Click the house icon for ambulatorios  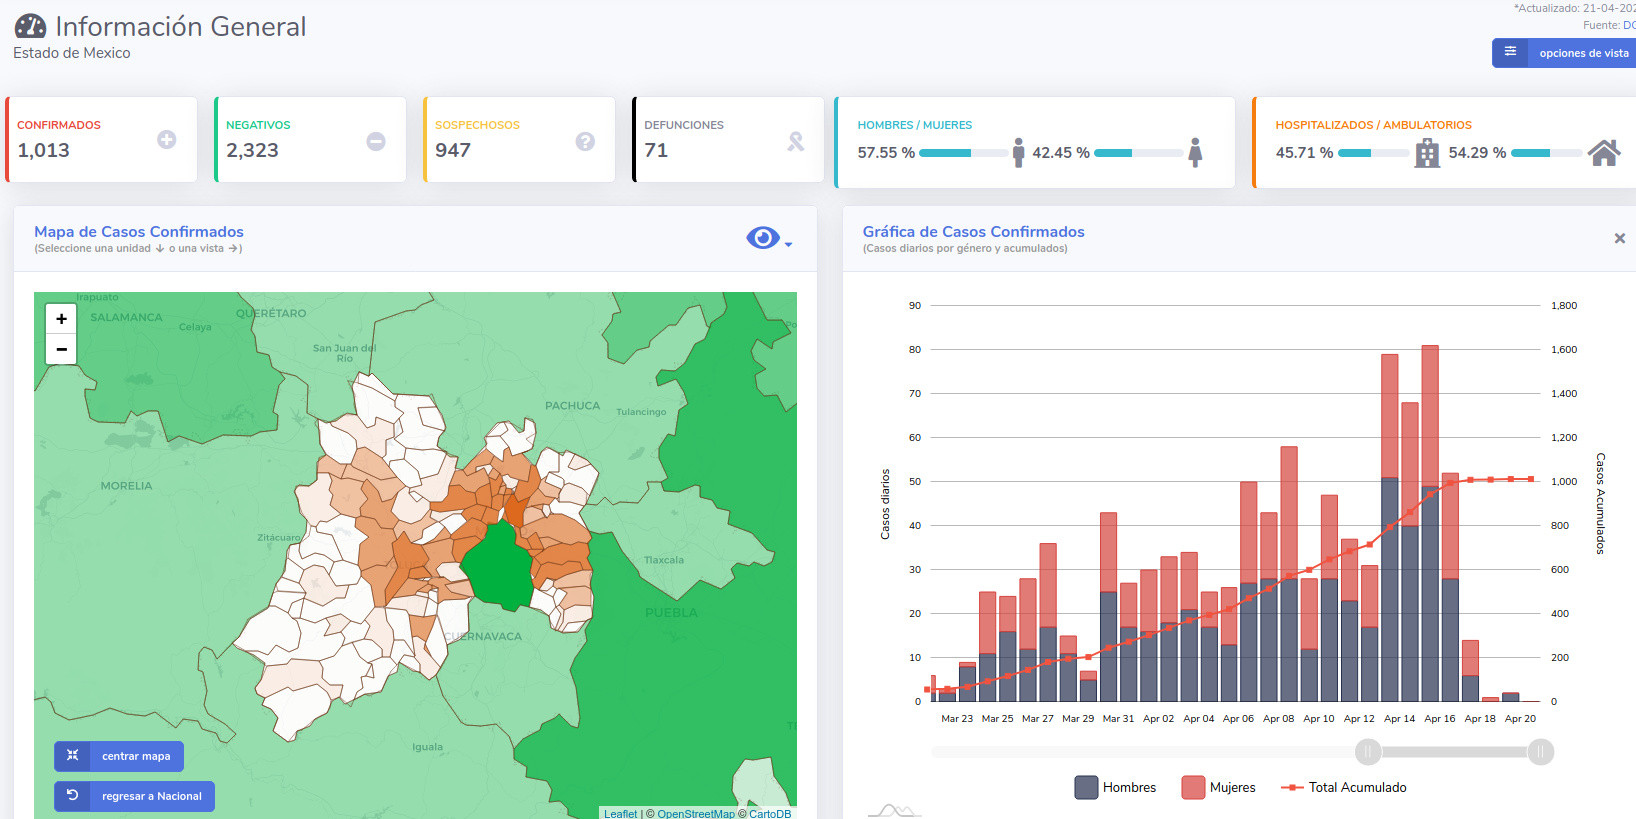tap(1604, 152)
